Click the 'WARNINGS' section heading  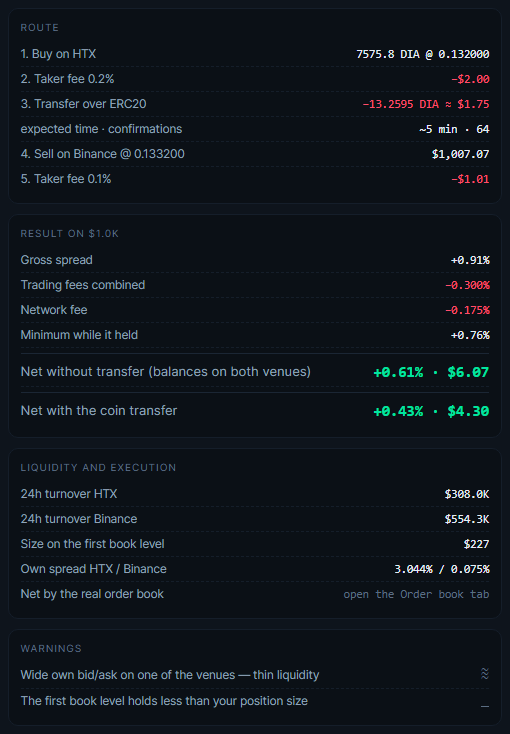tap(51, 648)
